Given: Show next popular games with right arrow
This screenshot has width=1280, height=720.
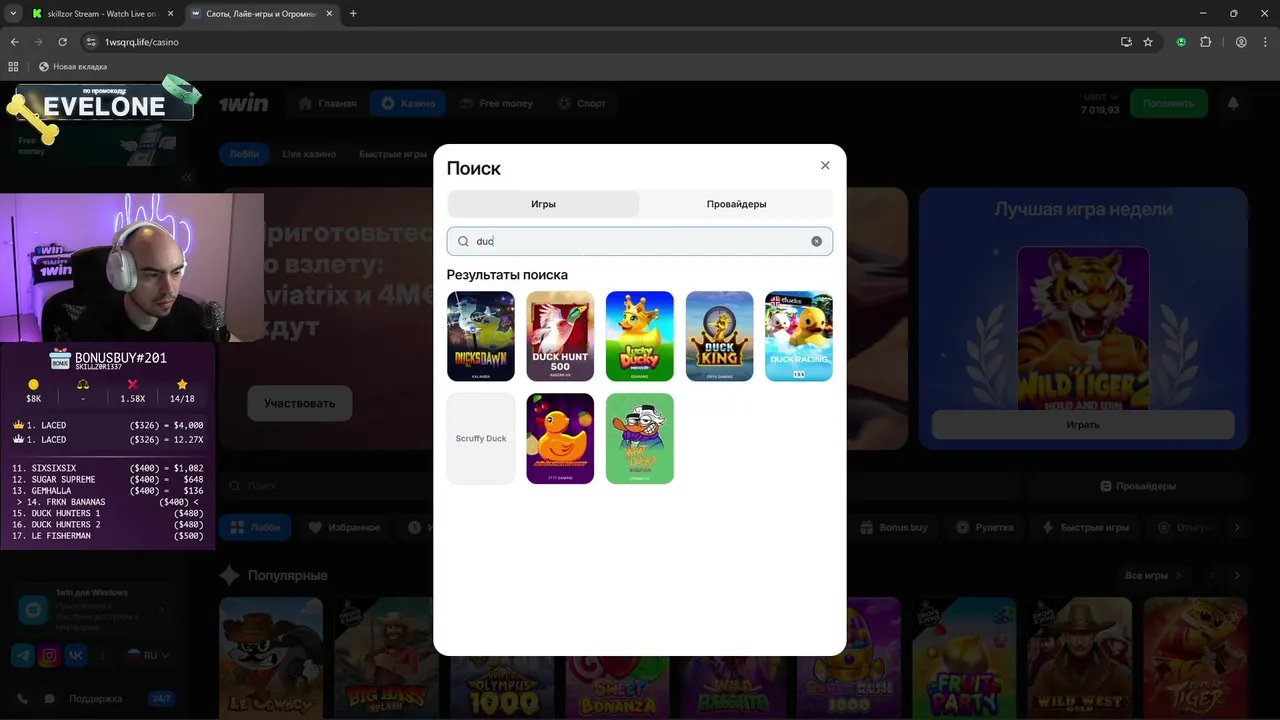Looking at the screenshot, I should point(1237,575).
